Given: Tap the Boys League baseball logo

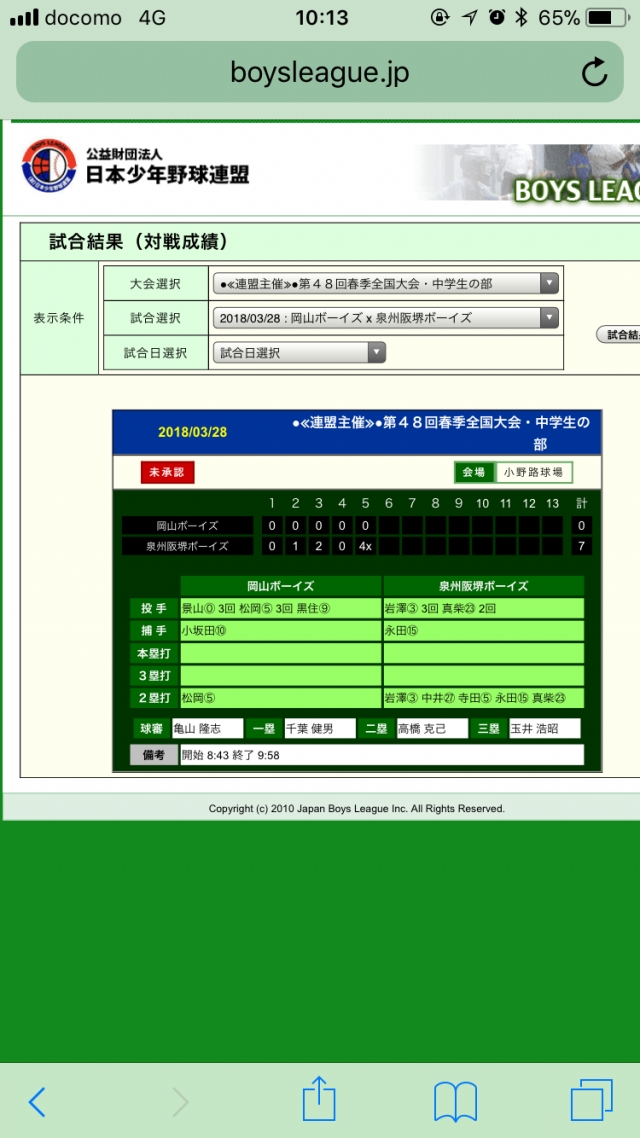Looking at the screenshot, I should [48, 166].
